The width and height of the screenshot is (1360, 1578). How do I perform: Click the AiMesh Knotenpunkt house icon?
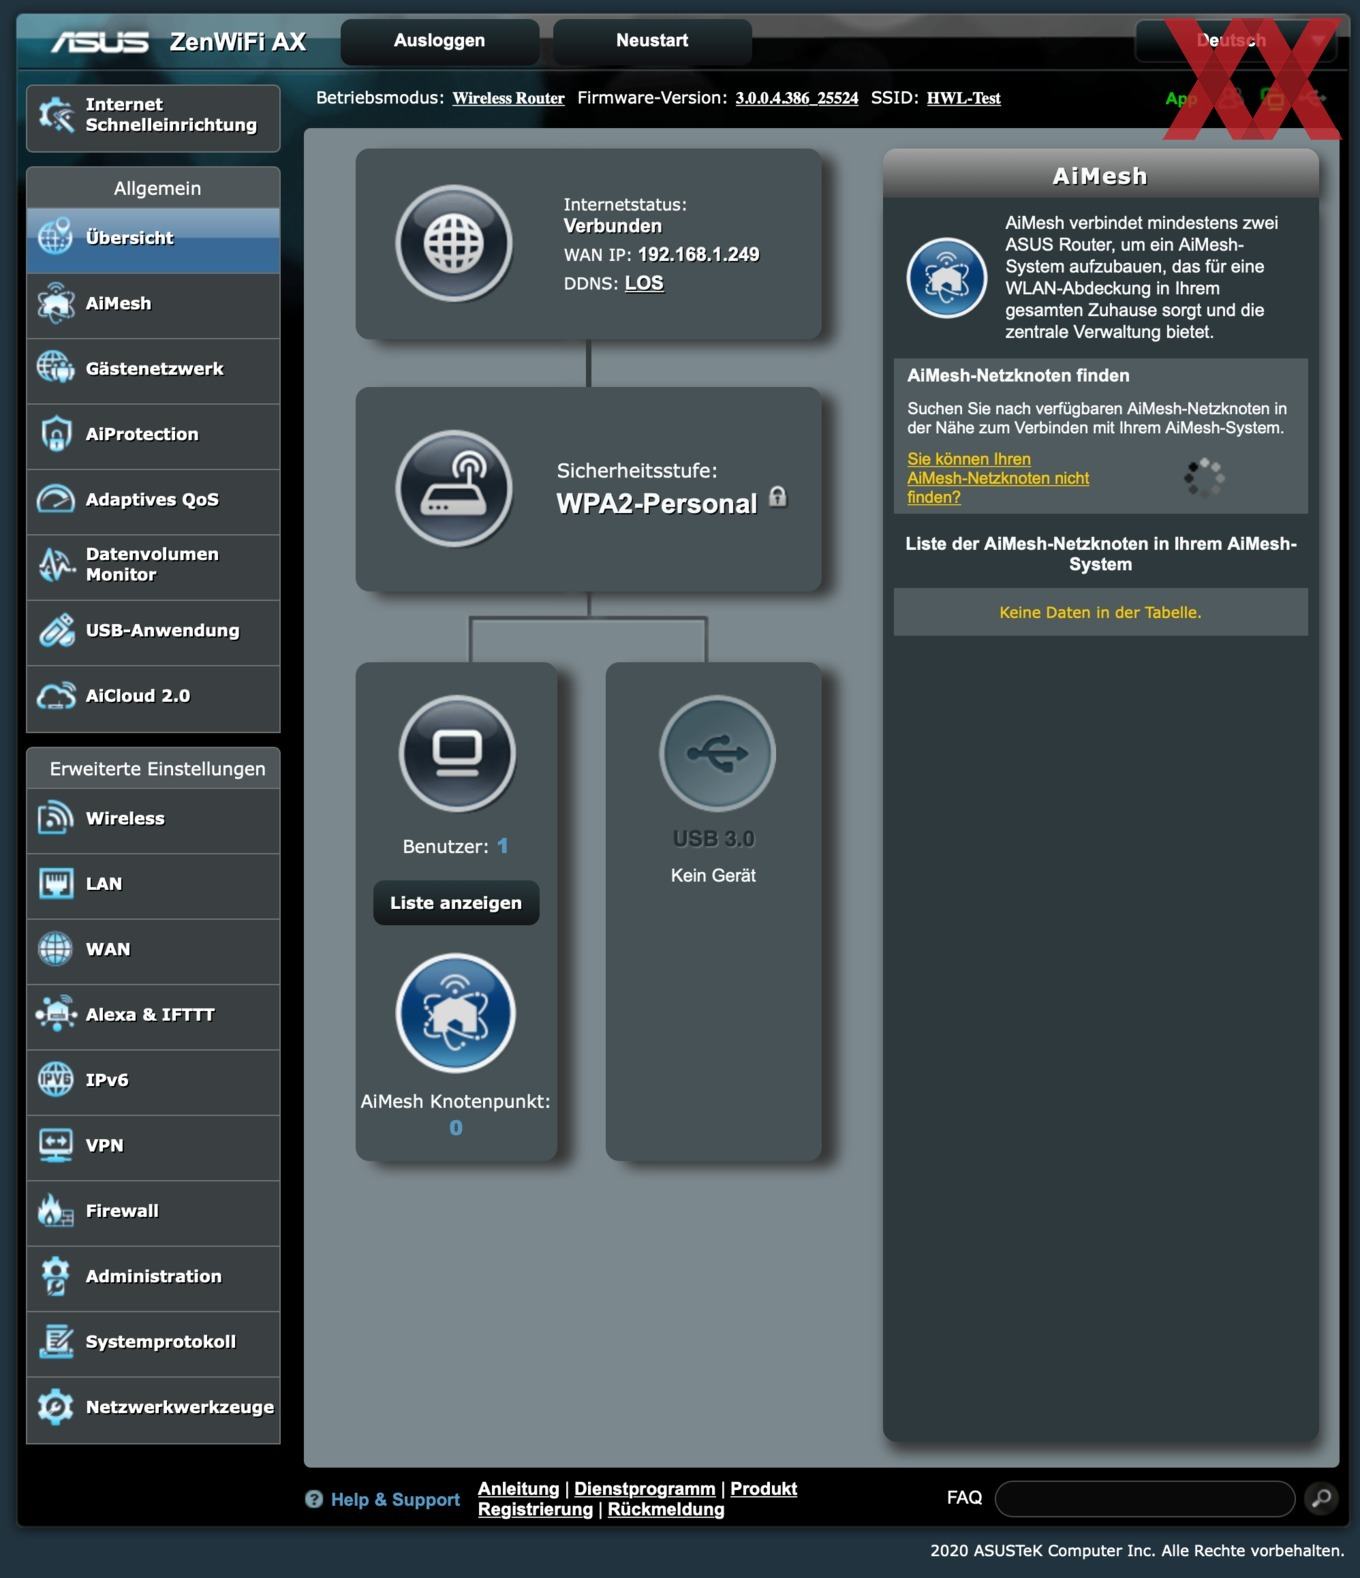click(456, 1012)
